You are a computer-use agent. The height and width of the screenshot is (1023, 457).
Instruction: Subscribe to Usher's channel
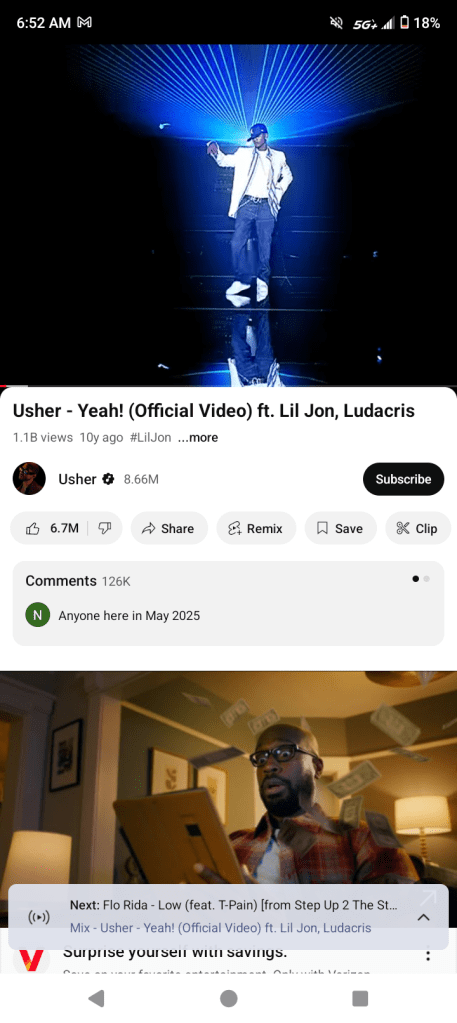[403, 479]
